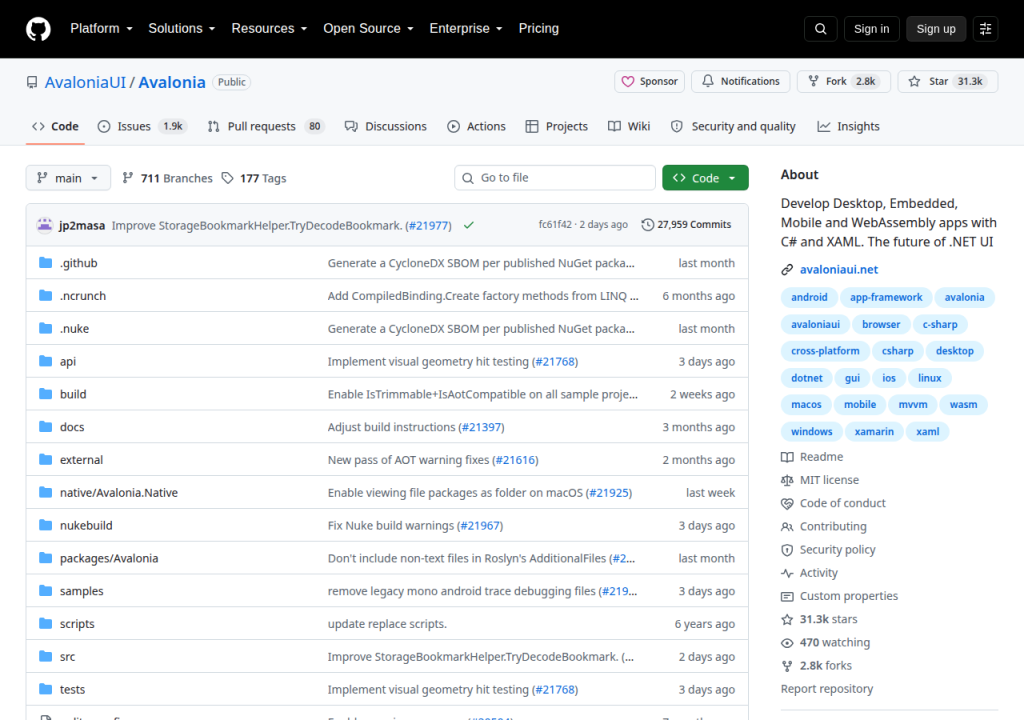Expand the Resources menu

click(x=269, y=29)
